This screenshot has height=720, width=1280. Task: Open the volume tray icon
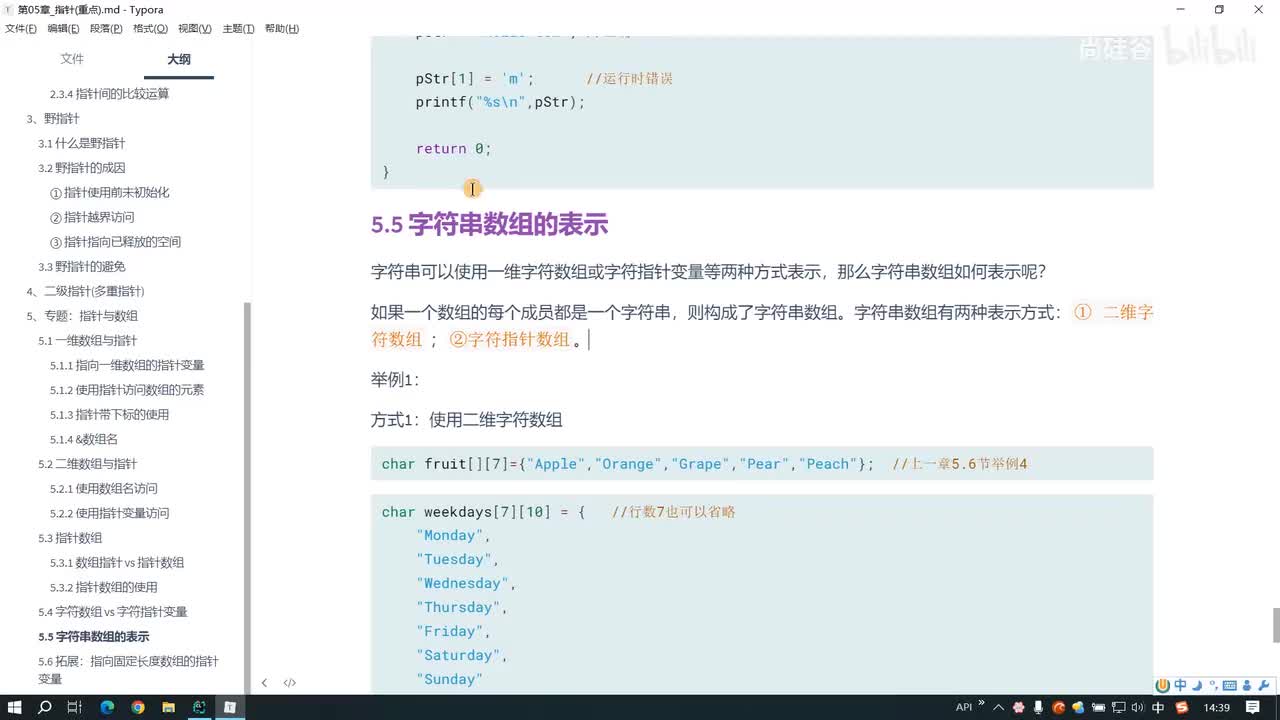pos(1137,707)
